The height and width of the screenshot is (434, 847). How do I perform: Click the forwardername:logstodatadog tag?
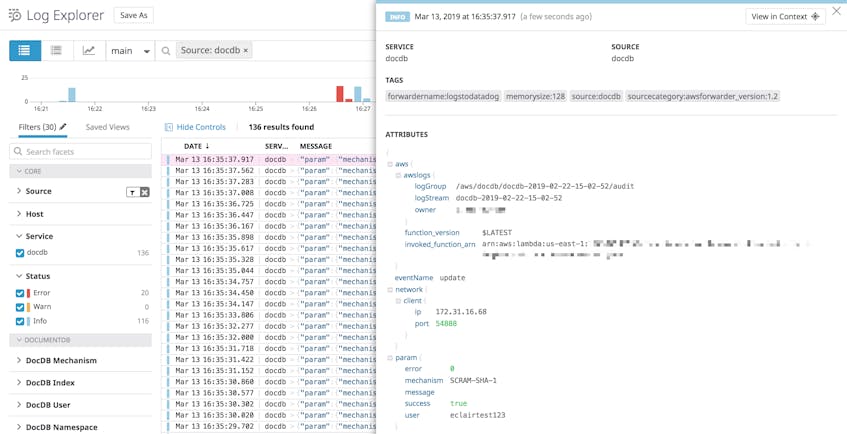coord(443,96)
